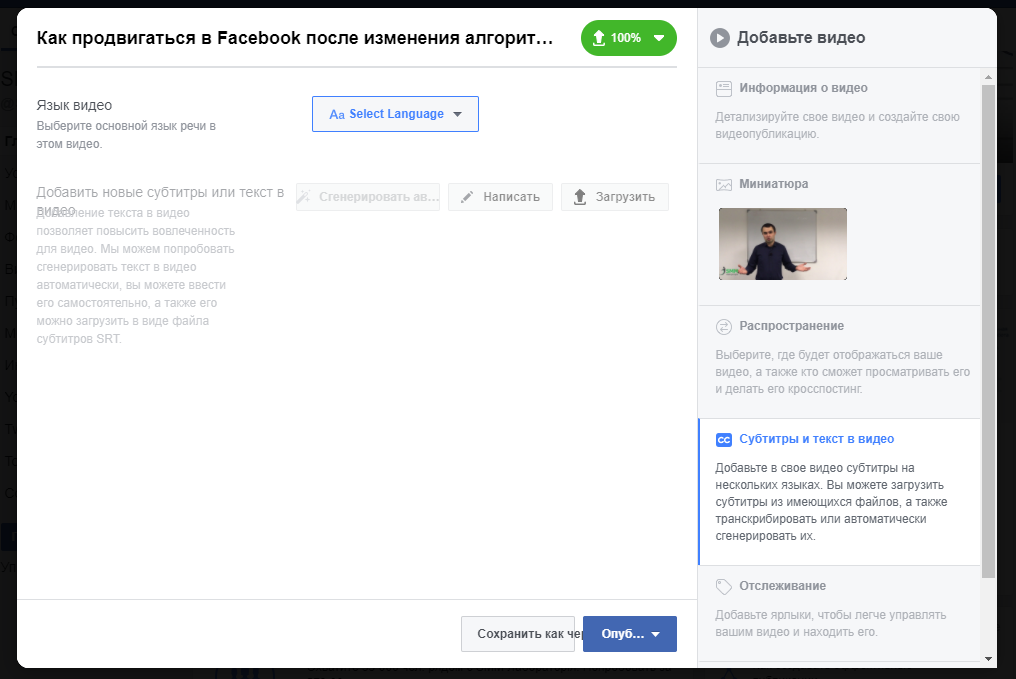This screenshot has width=1016, height=679.
Task: Click the Язык видео label
Action: click(75, 106)
